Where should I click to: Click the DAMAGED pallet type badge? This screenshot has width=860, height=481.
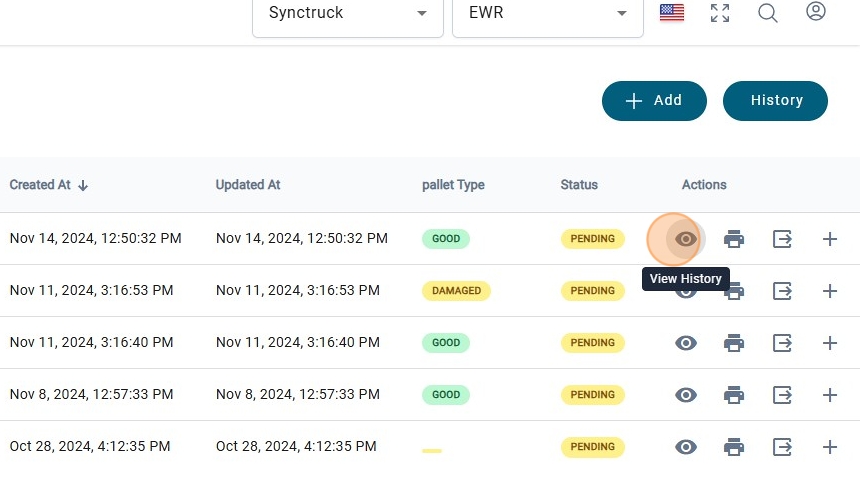(456, 291)
